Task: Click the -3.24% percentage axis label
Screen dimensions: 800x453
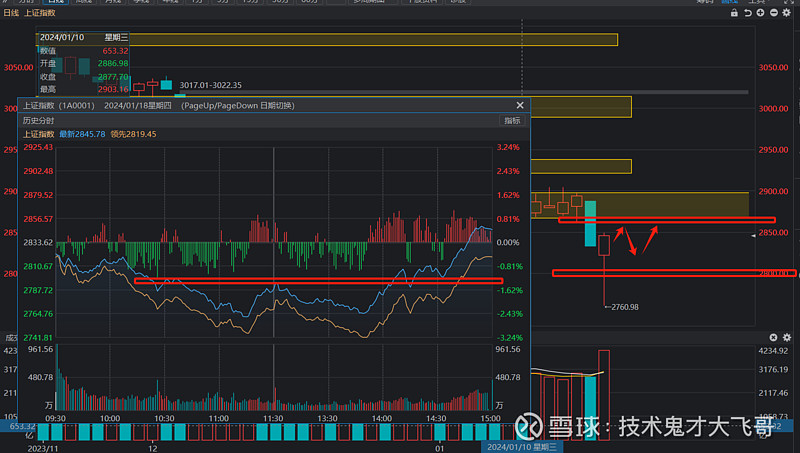Action: (509, 338)
